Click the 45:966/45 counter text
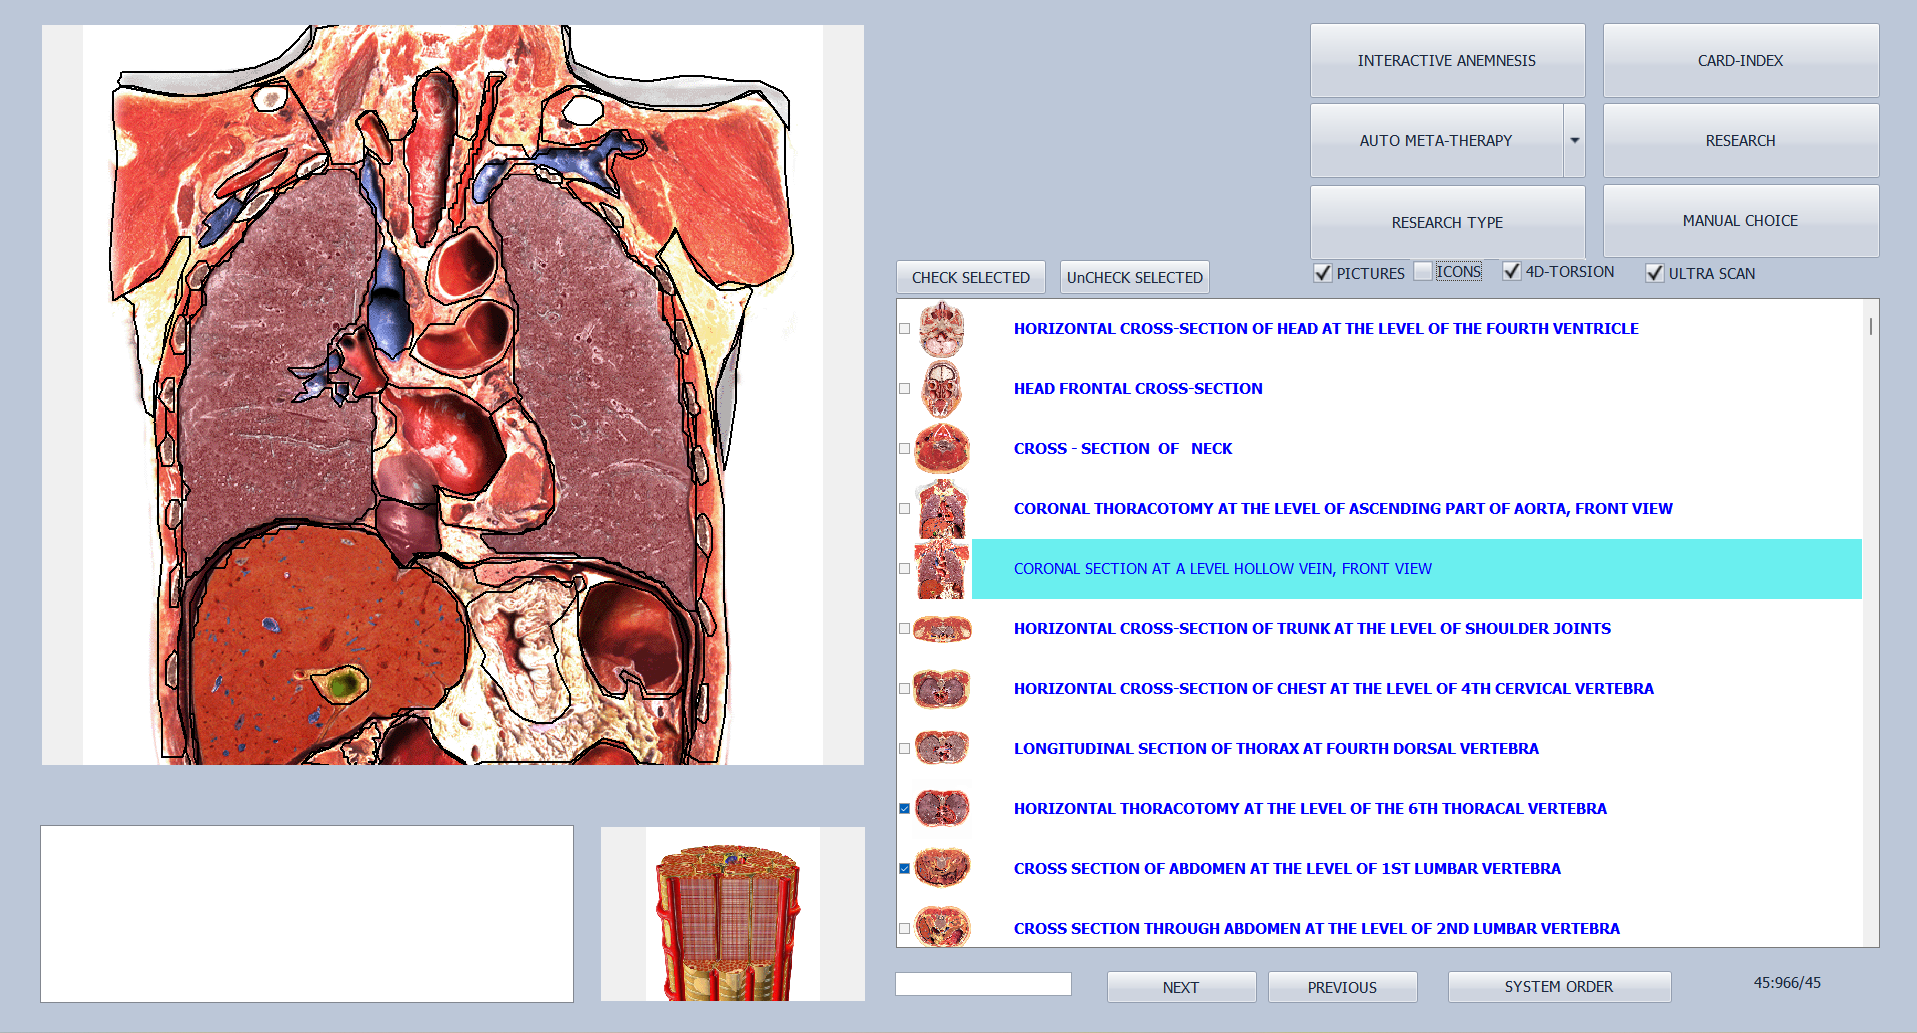 coord(1787,983)
